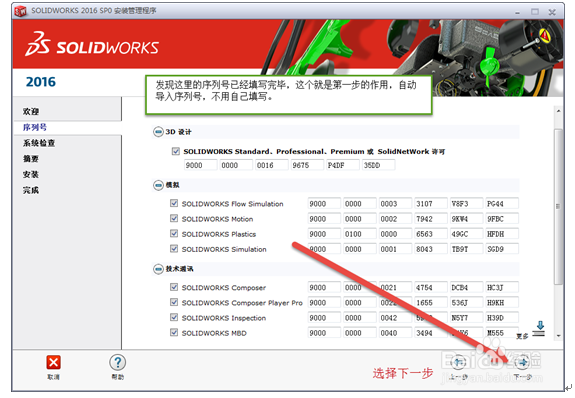
Task: Click Inspection serial field H39D
Action: tap(502, 318)
